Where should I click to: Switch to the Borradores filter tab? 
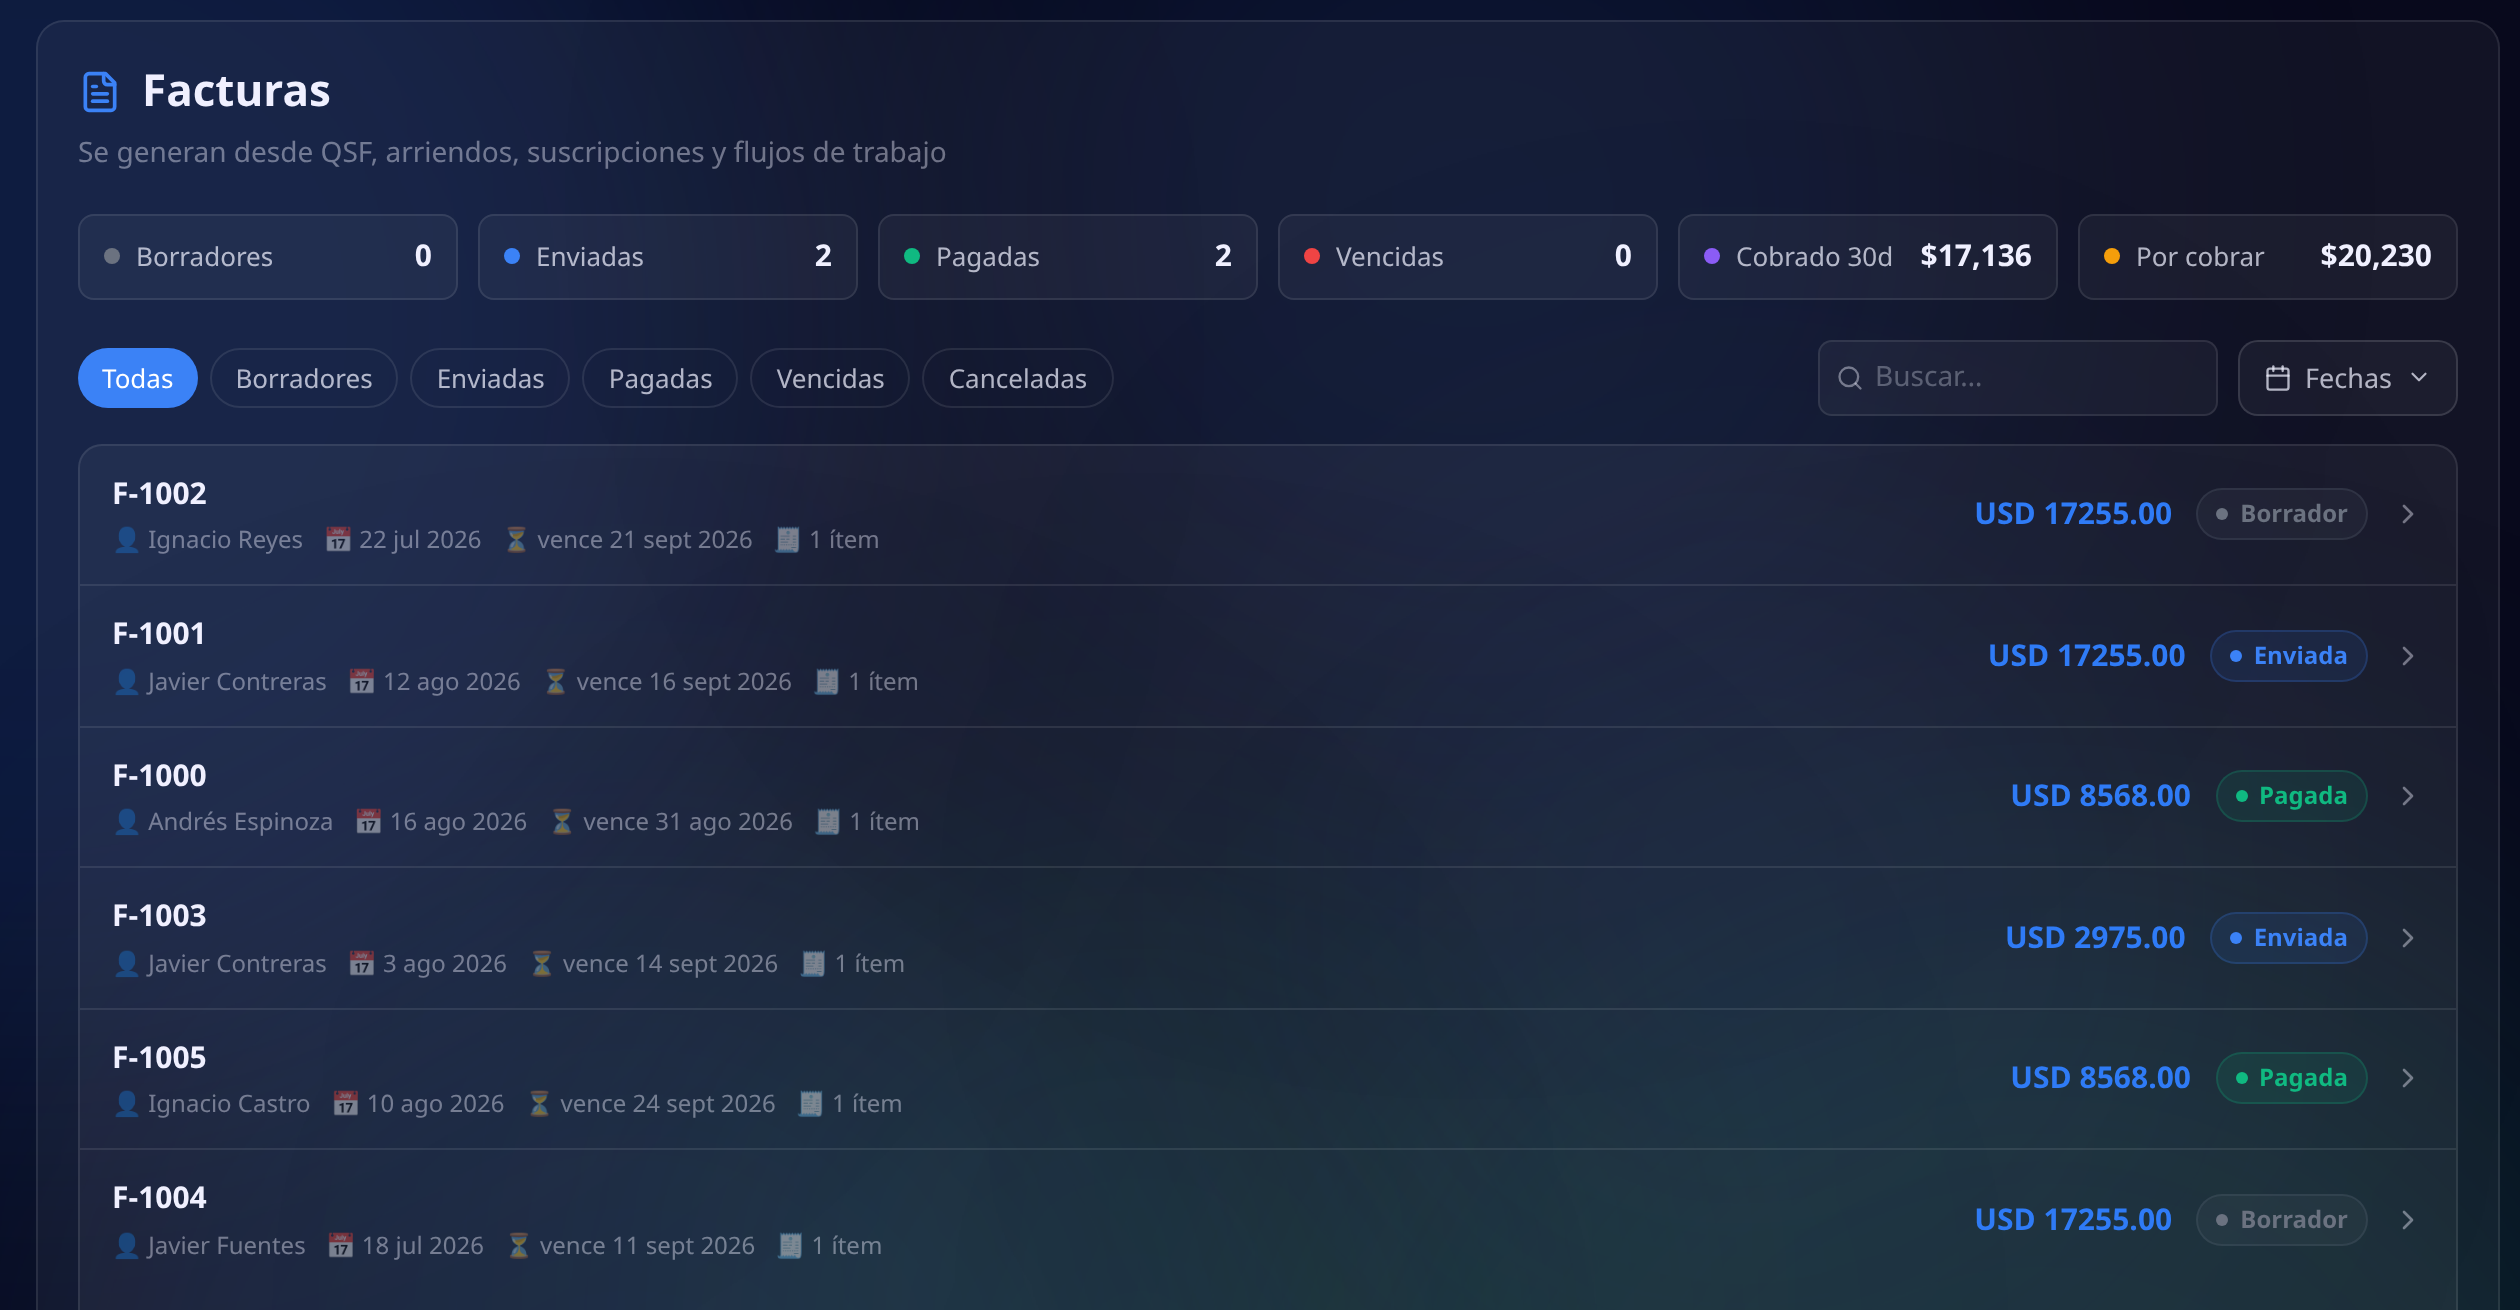coord(304,378)
